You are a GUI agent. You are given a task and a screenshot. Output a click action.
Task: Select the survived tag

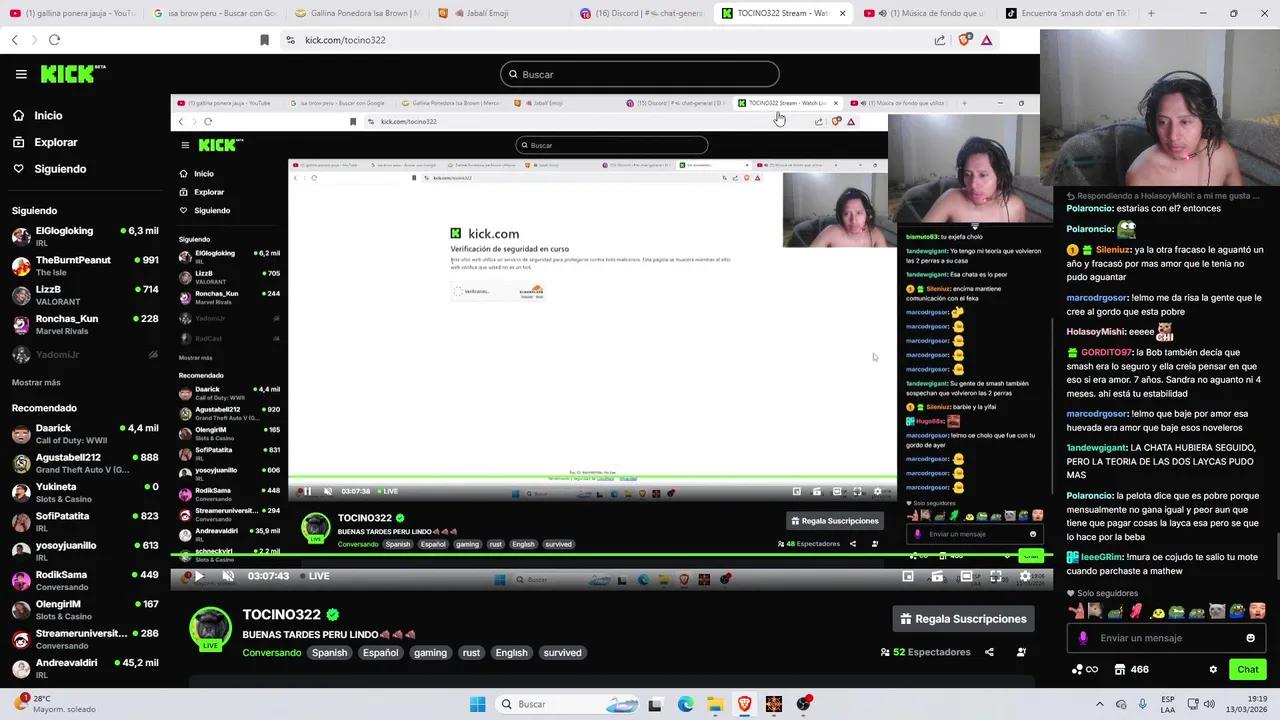pyautogui.click(x=562, y=653)
